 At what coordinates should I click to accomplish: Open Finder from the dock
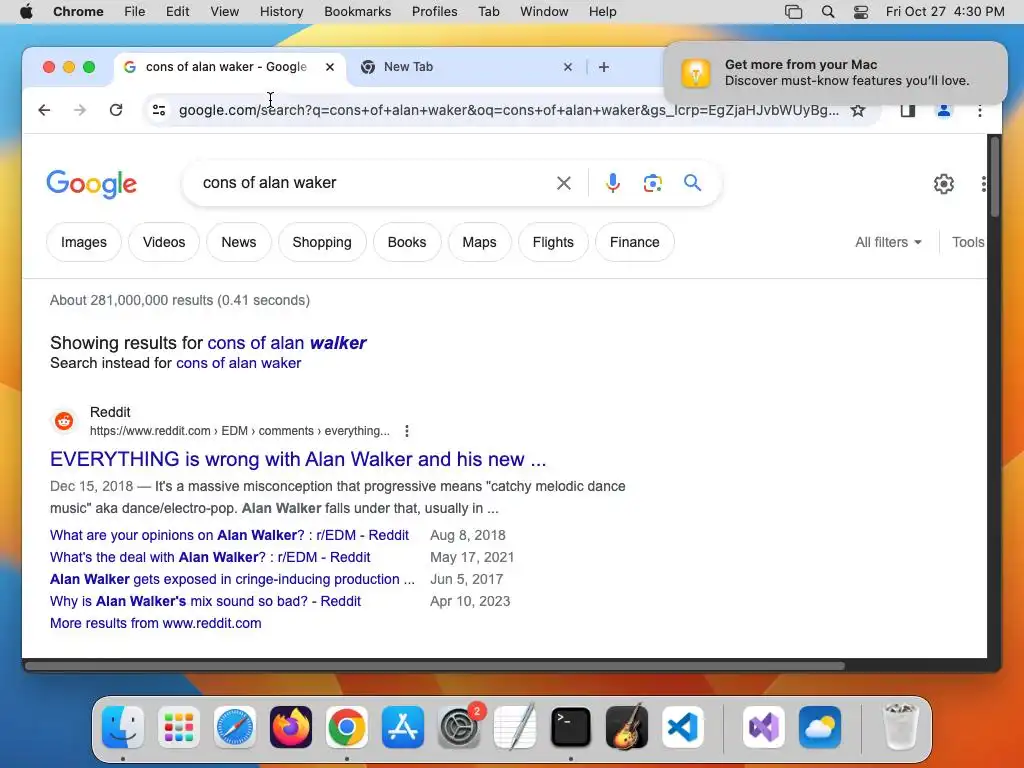[x=123, y=727]
